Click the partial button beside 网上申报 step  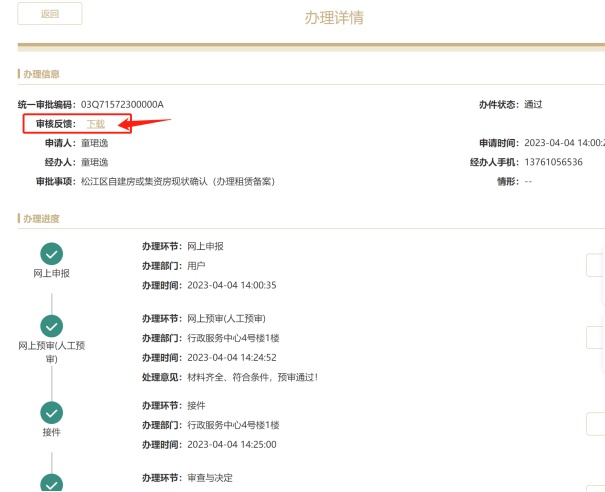tap(595, 264)
